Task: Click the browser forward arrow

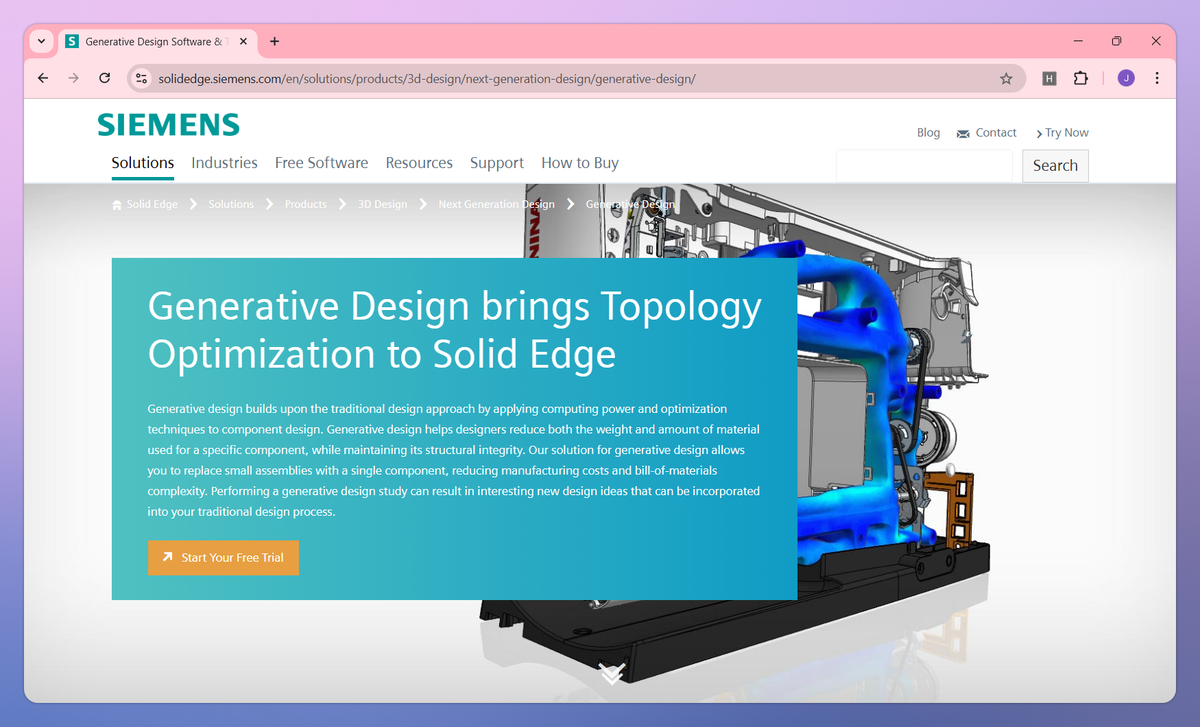Action: pyautogui.click(x=73, y=78)
